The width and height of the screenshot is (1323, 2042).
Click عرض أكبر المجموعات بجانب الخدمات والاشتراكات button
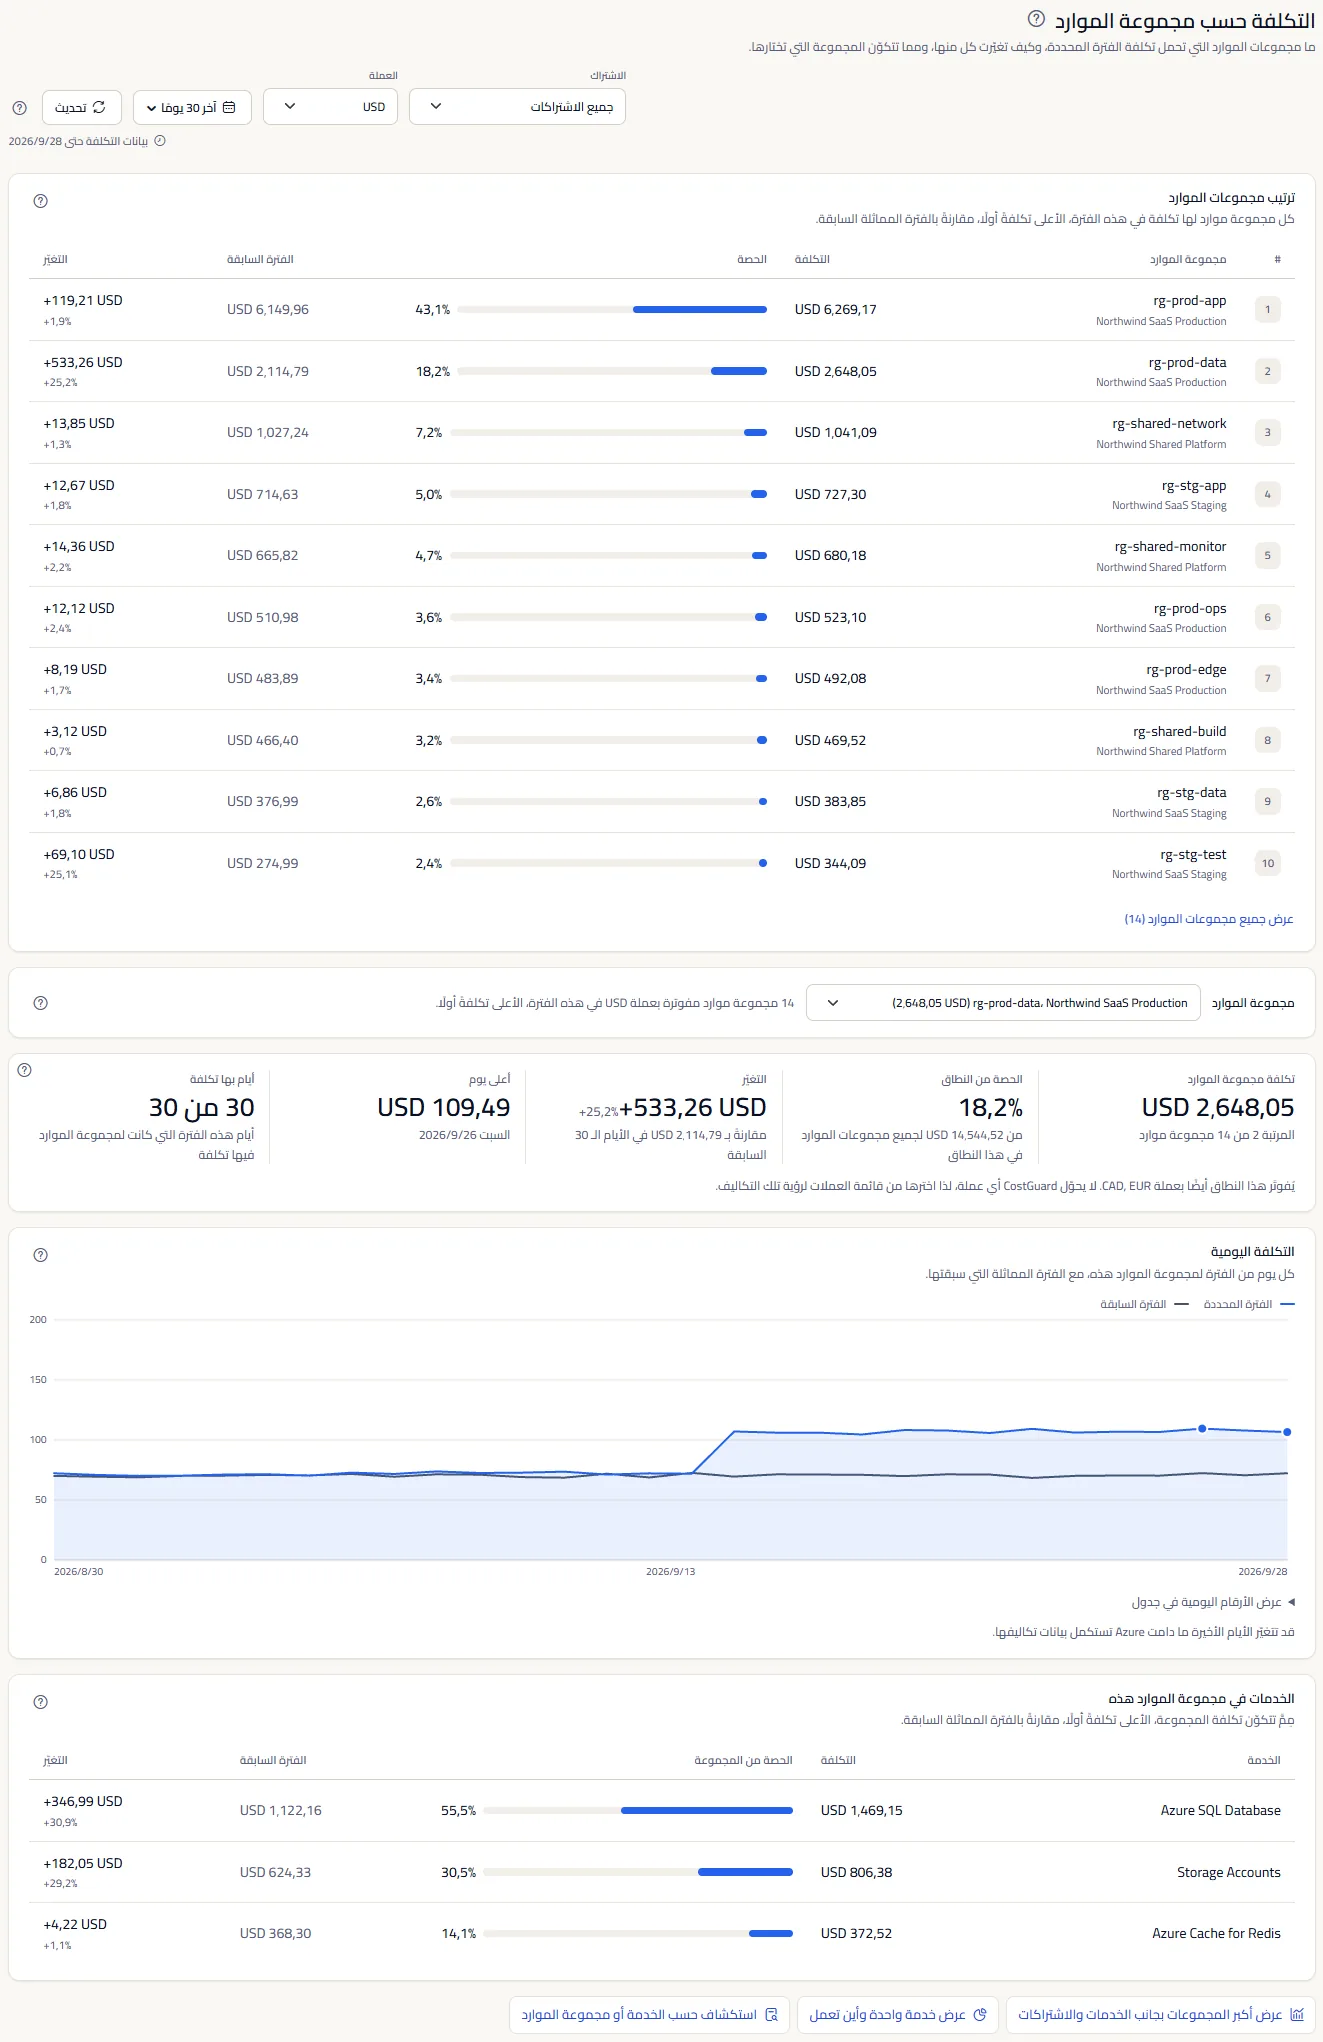click(x=1160, y=2015)
